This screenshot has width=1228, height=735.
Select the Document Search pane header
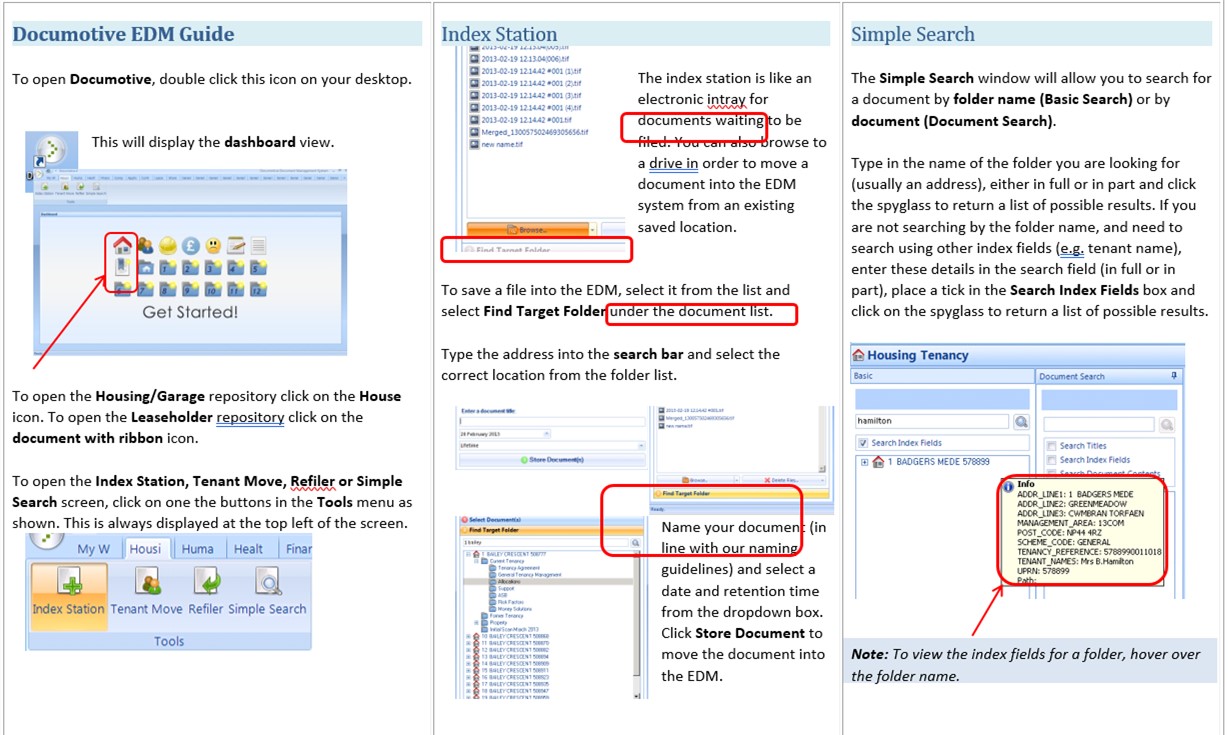[1109, 376]
